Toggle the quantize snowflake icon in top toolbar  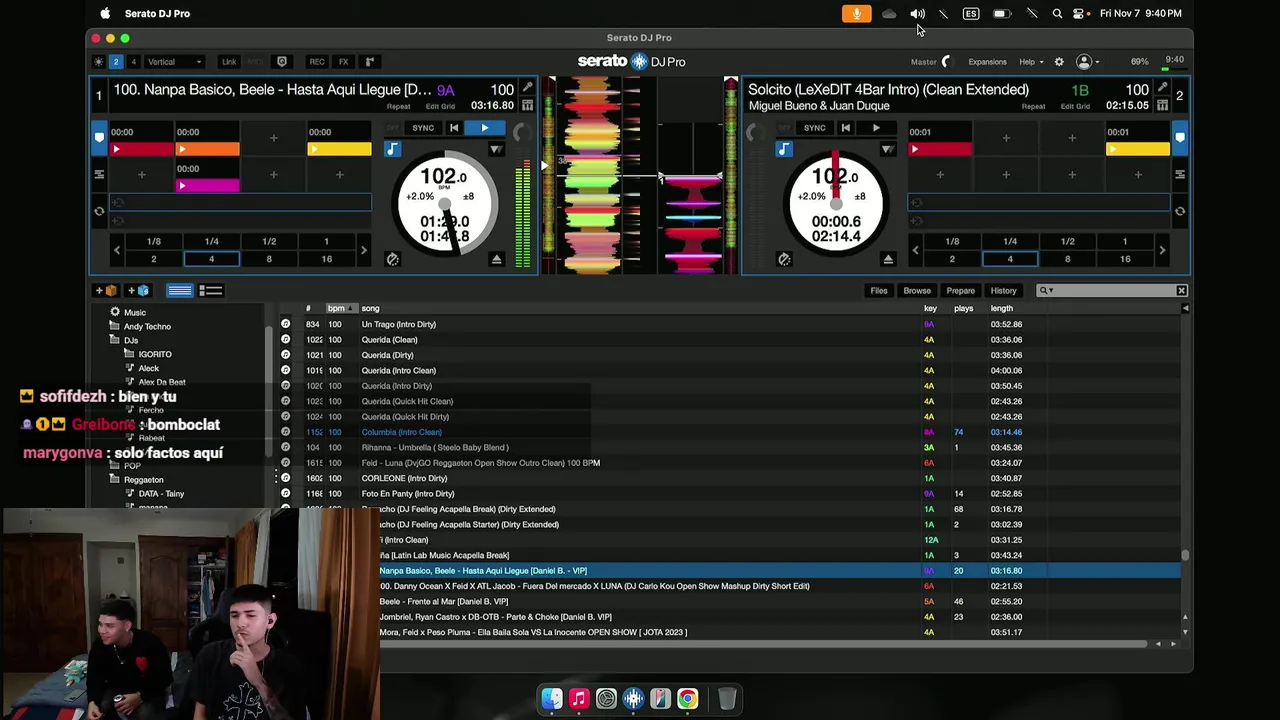click(x=98, y=62)
